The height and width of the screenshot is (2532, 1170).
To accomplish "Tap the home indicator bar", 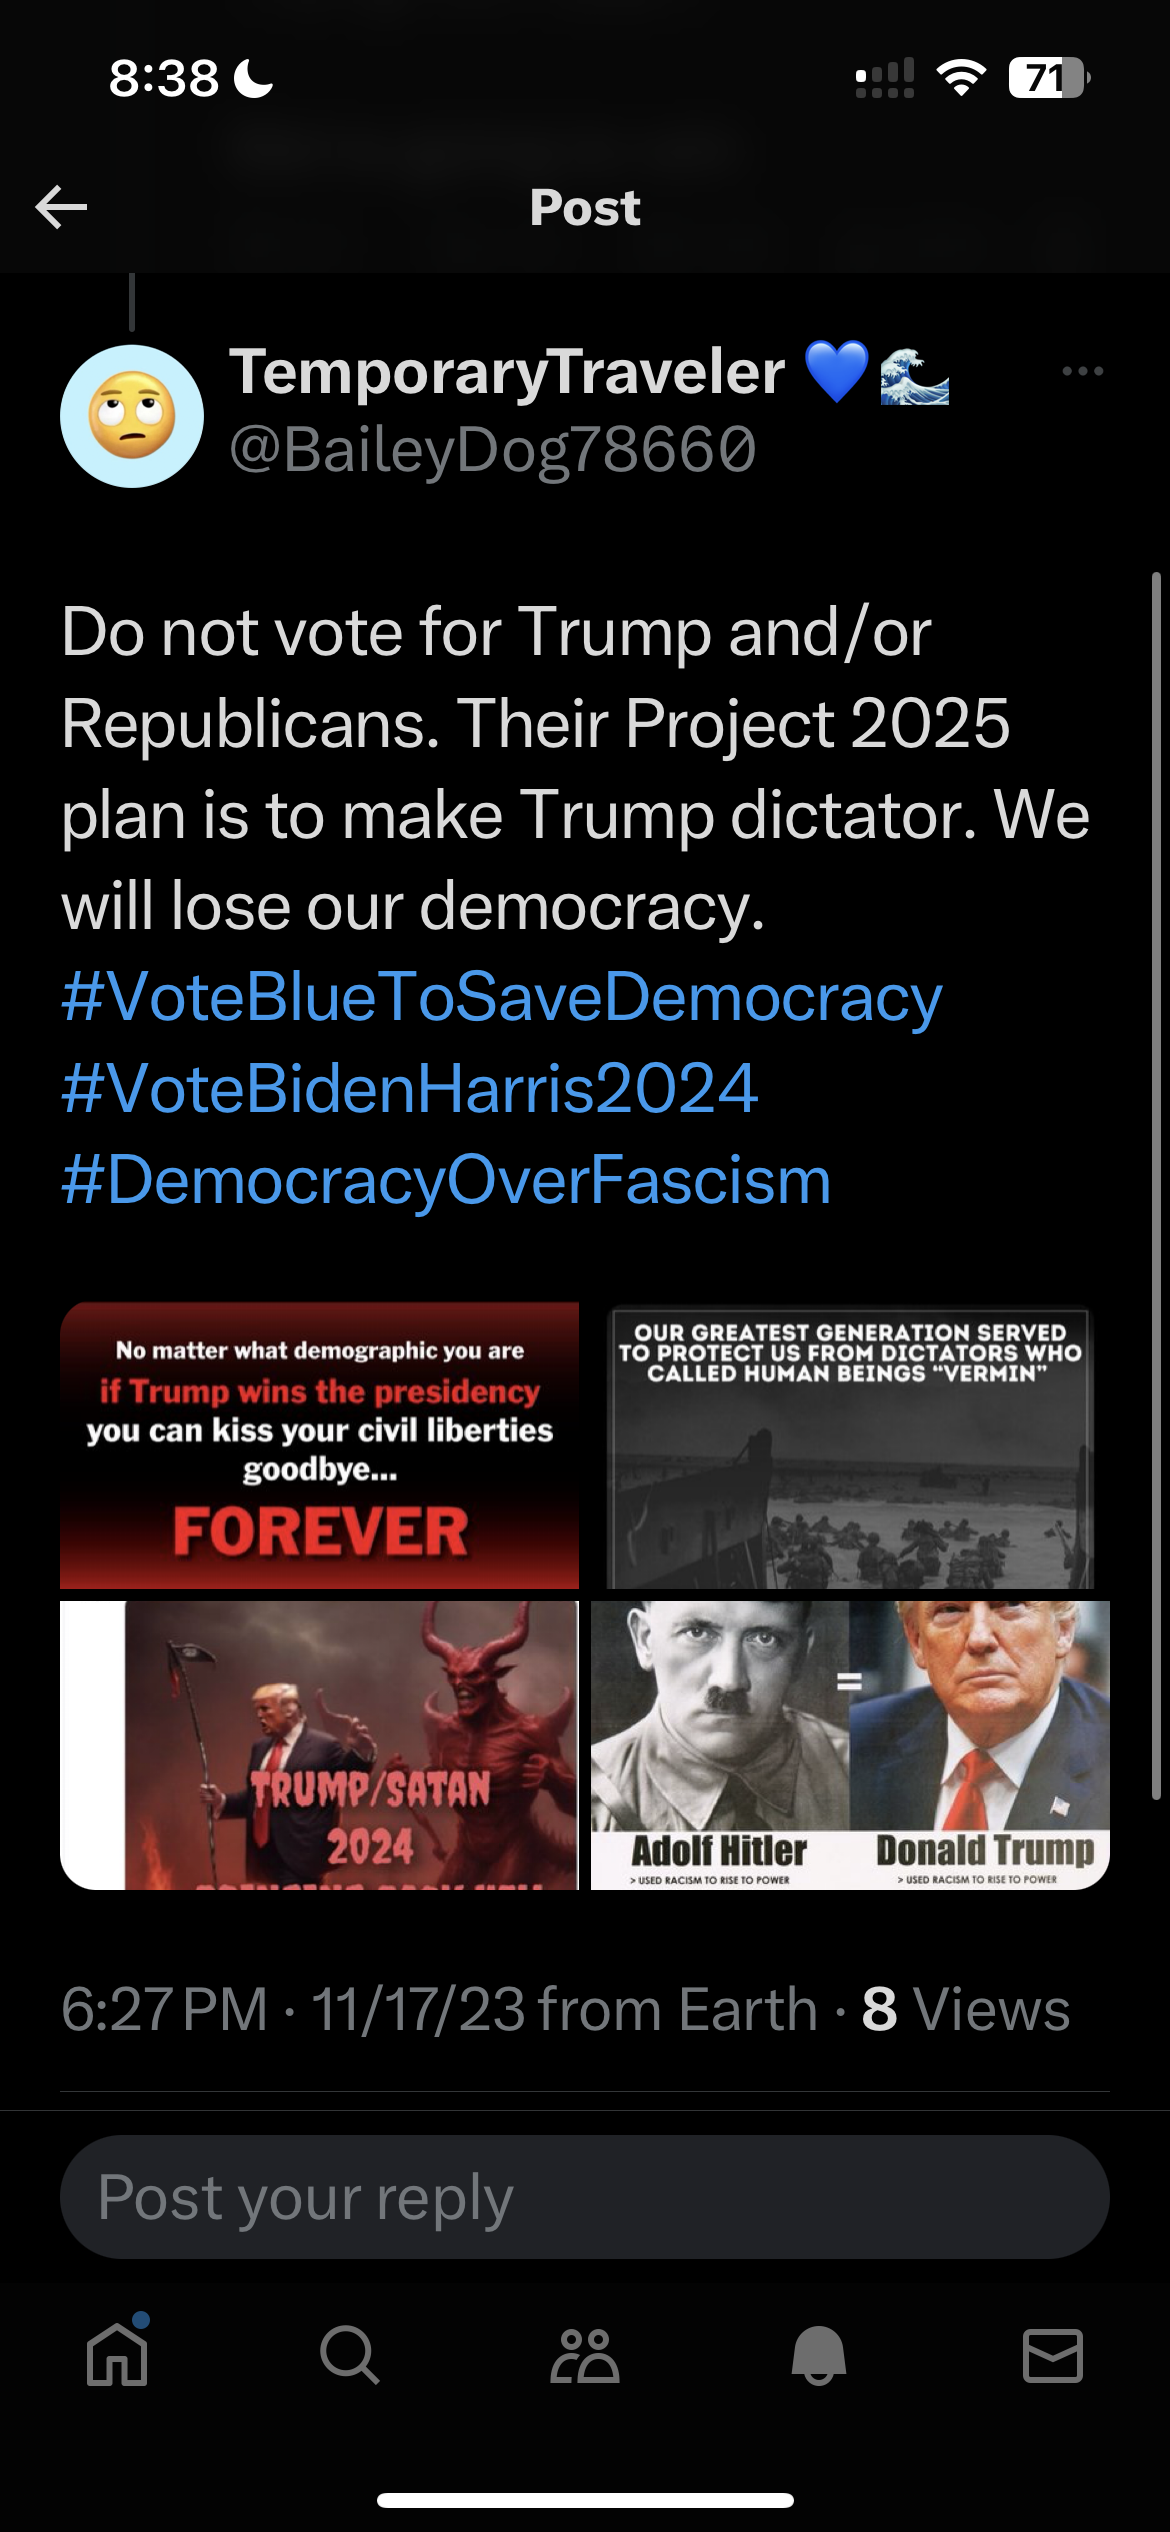I will tap(585, 2500).
